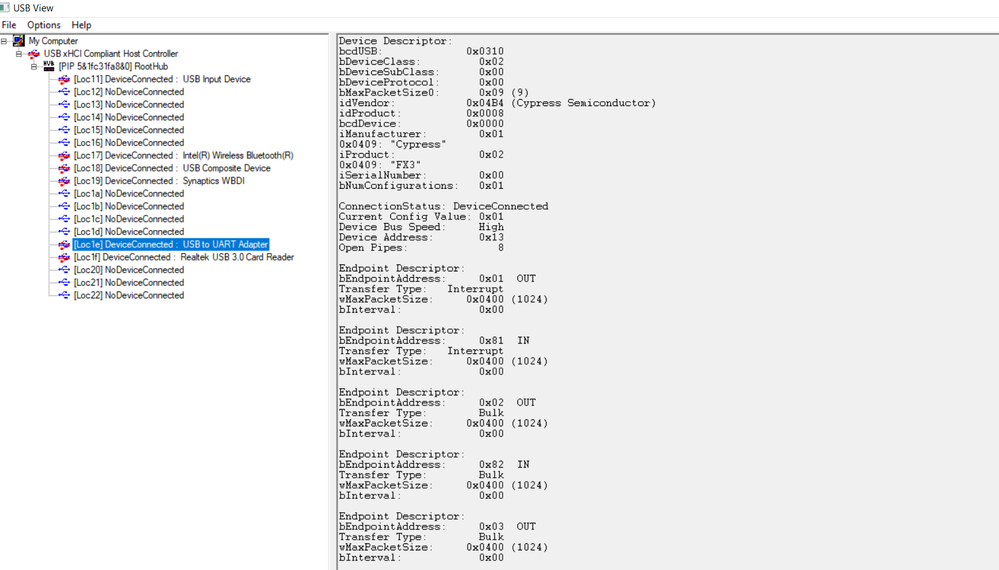The width and height of the screenshot is (999, 570).
Task: Click the bcdUSB 0x0310 line
Action: click(421, 52)
